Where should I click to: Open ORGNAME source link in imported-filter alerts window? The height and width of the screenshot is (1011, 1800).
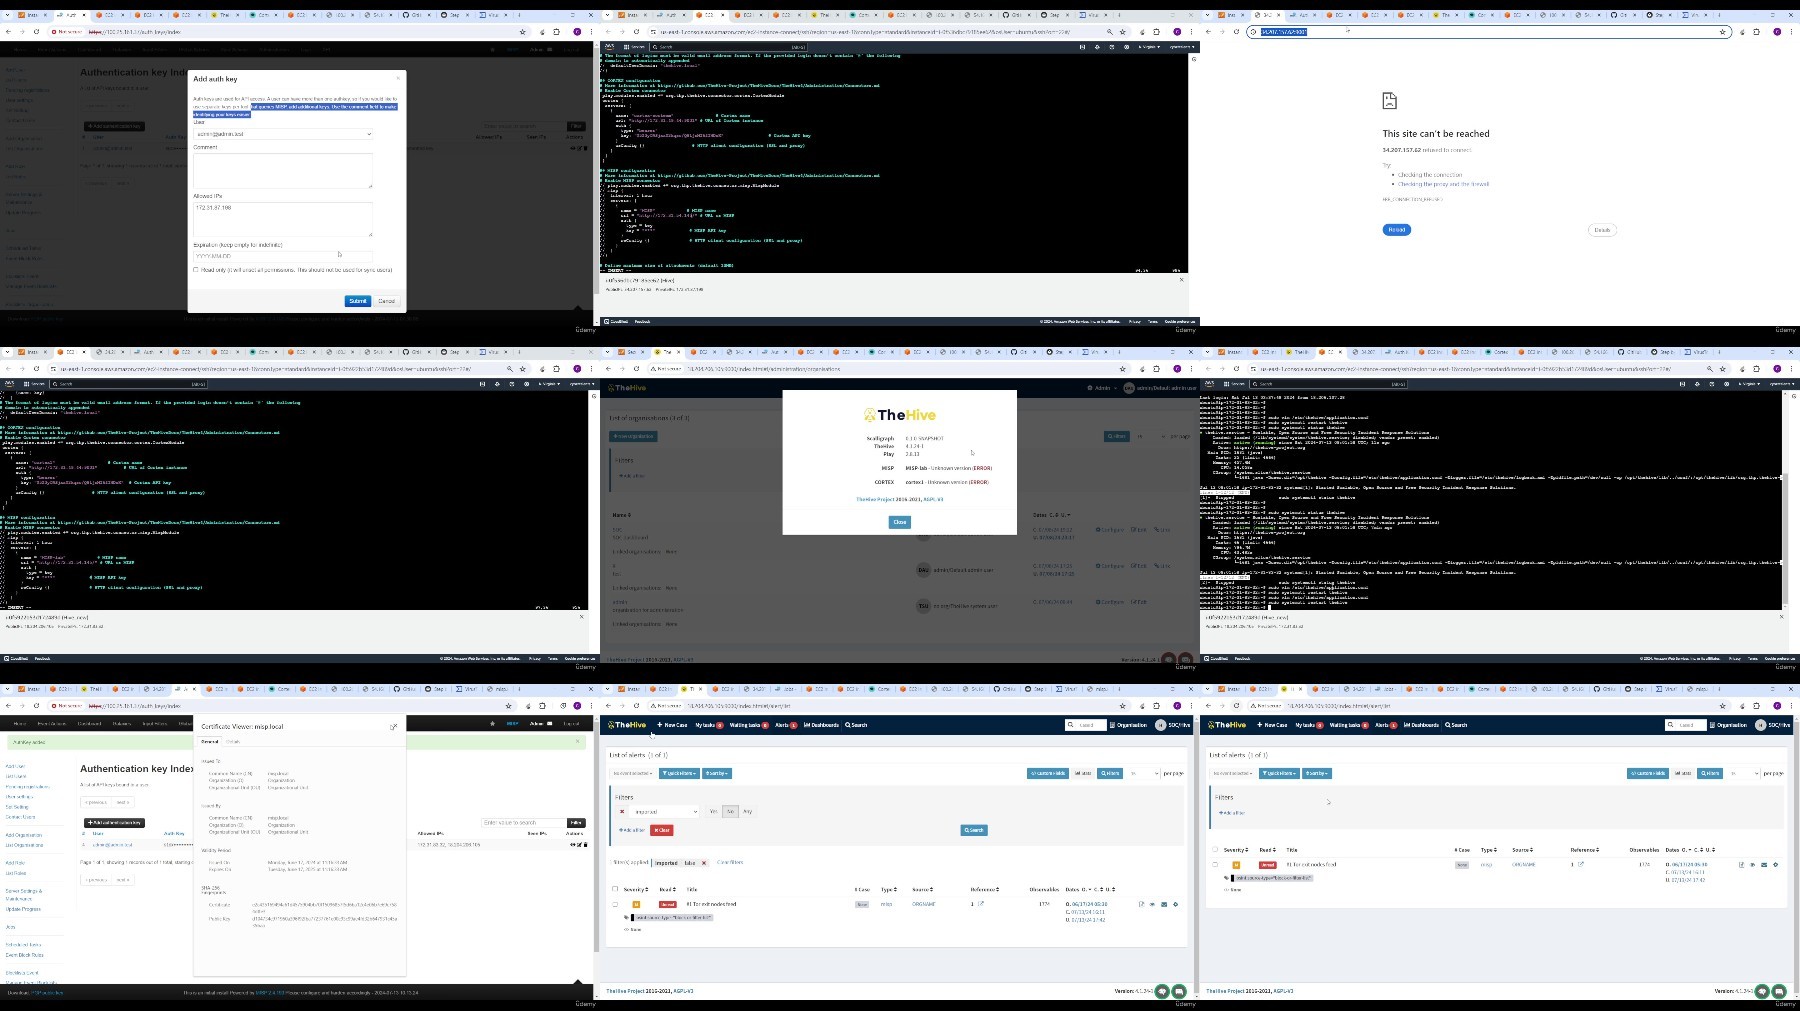coord(923,904)
